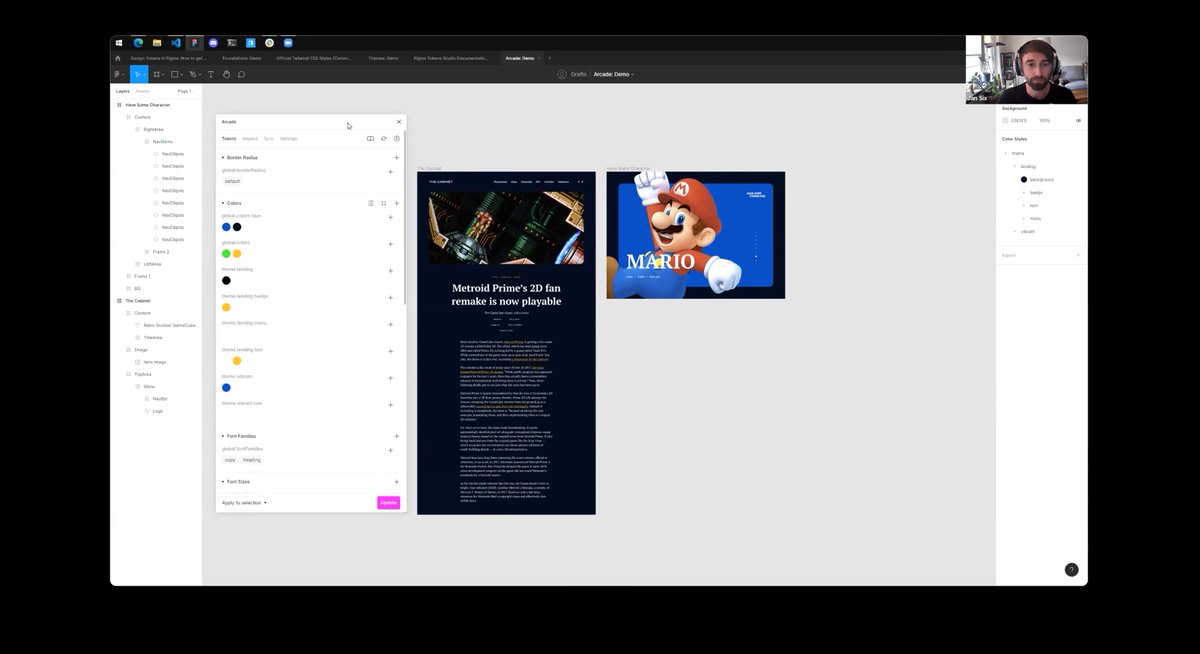Click the default border radius token
This screenshot has height=654, width=1200.
[x=232, y=181]
